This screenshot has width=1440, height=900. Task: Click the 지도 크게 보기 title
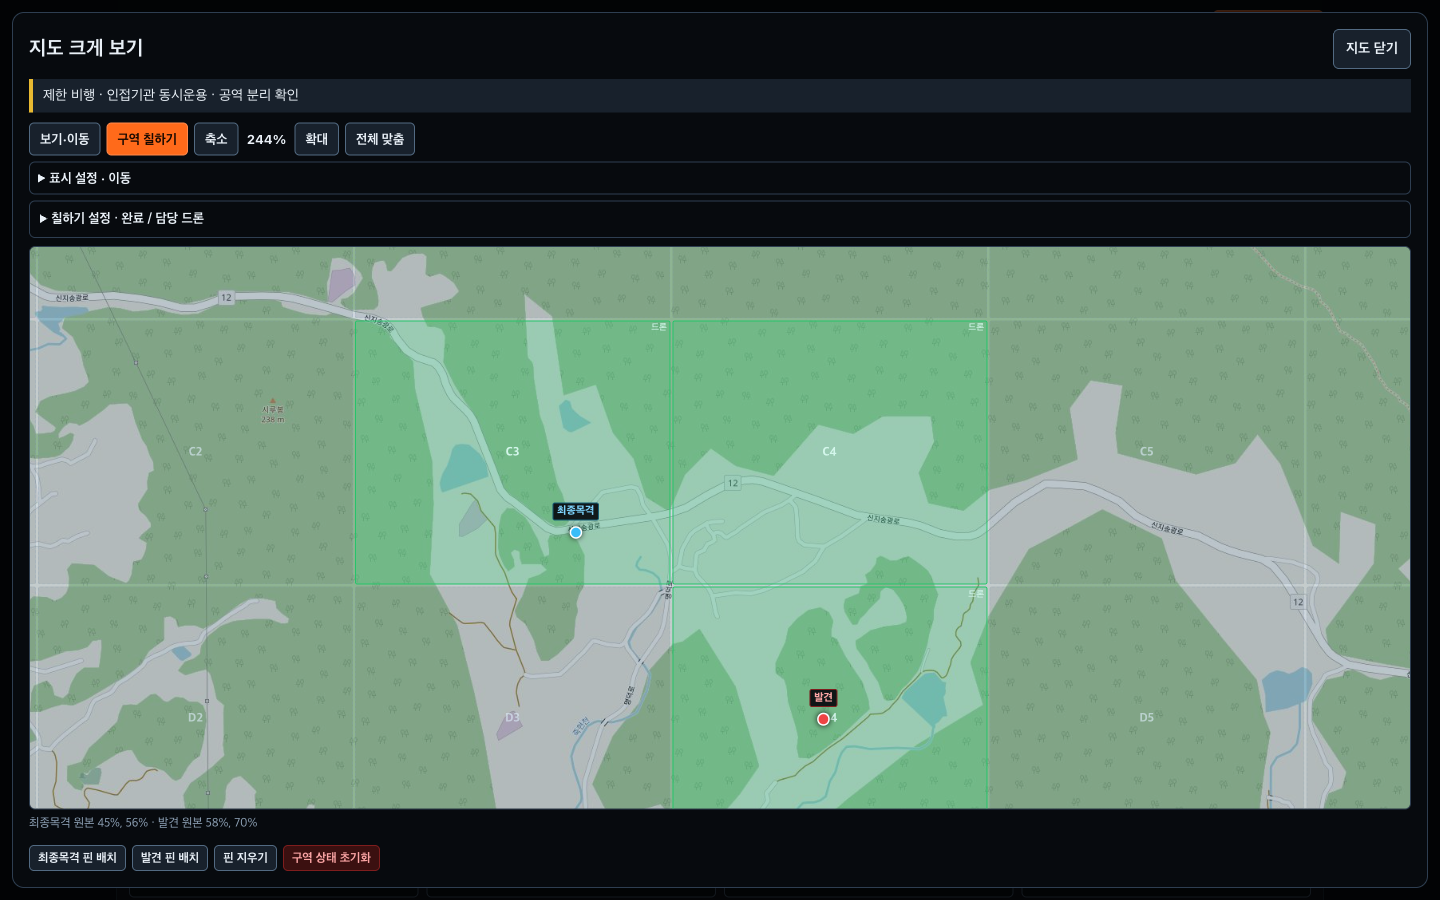[86, 48]
